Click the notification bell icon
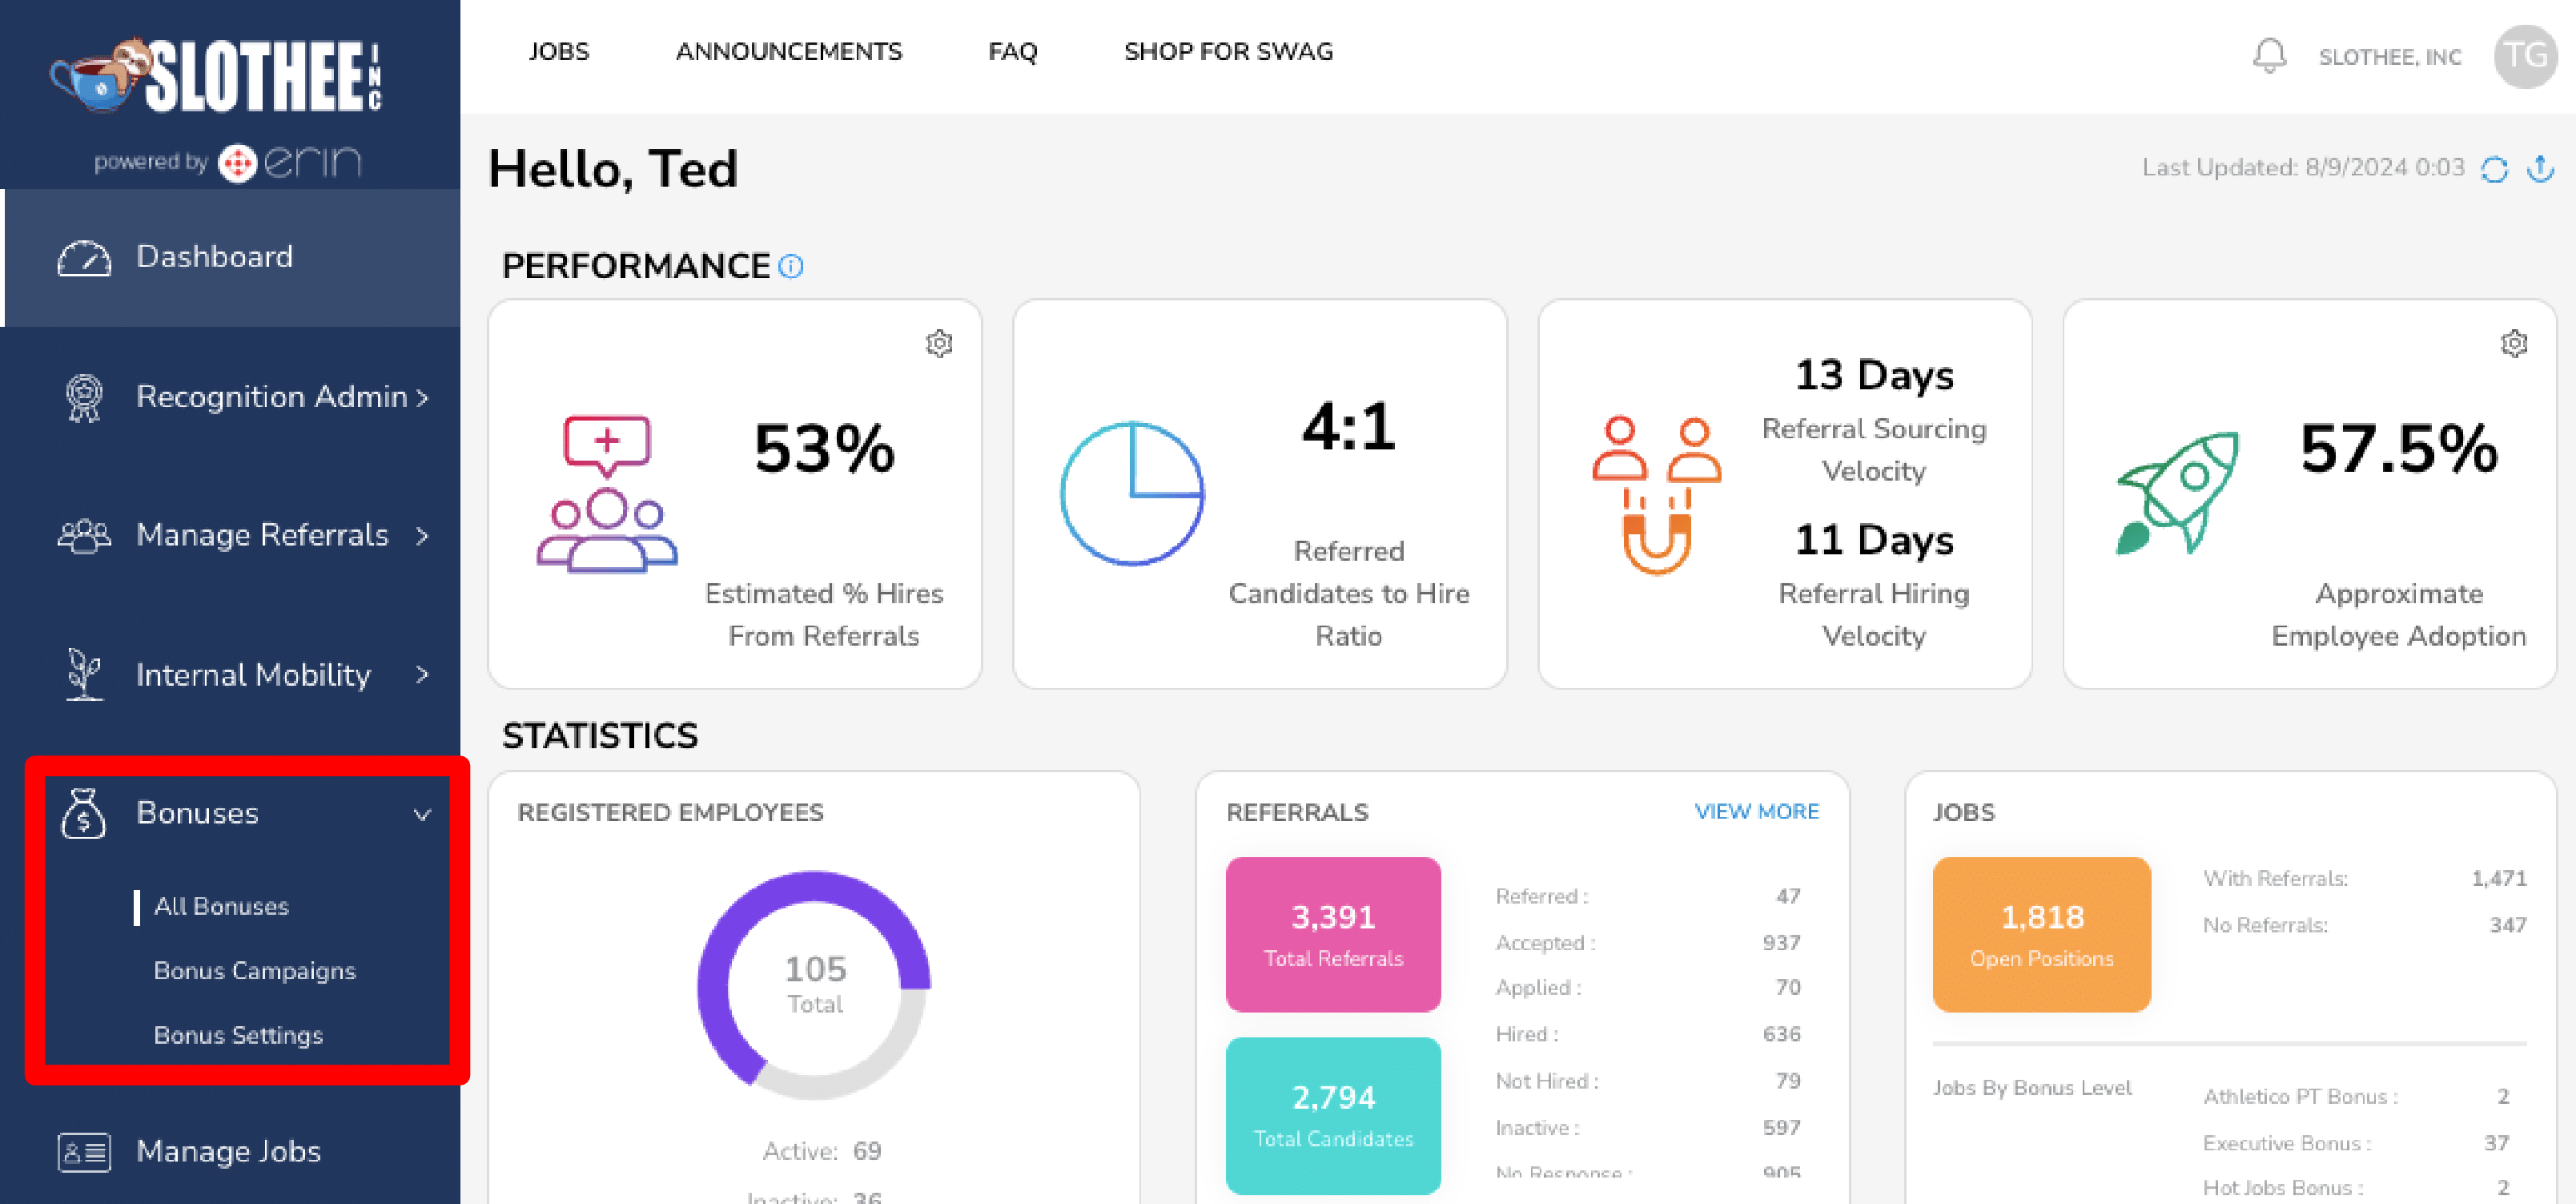This screenshot has width=2576, height=1204. click(x=2269, y=55)
